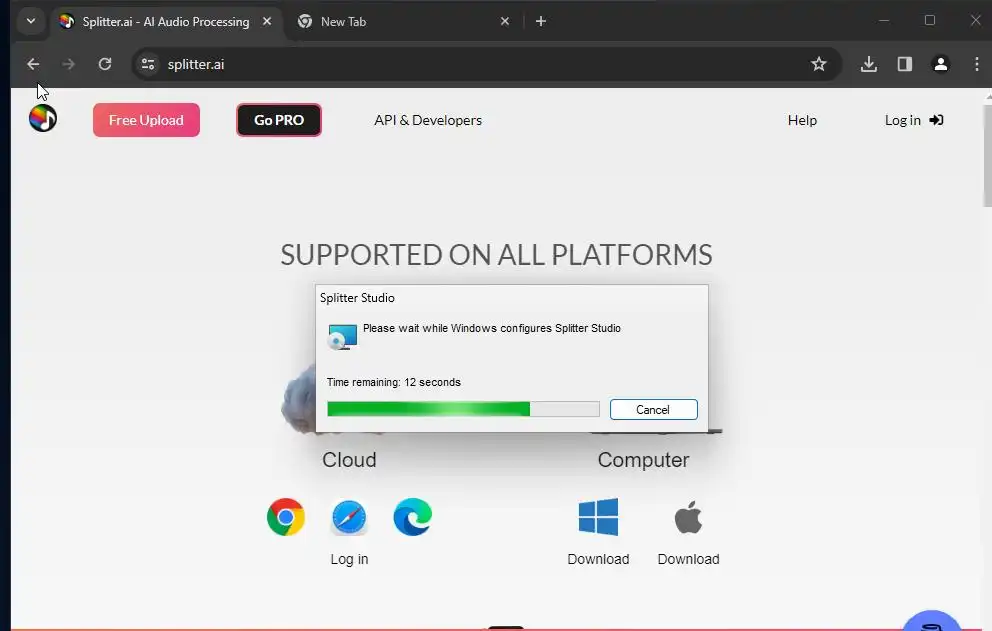Minimize the Chrome window
This screenshot has width=992, height=631.
pyautogui.click(x=884, y=20)
